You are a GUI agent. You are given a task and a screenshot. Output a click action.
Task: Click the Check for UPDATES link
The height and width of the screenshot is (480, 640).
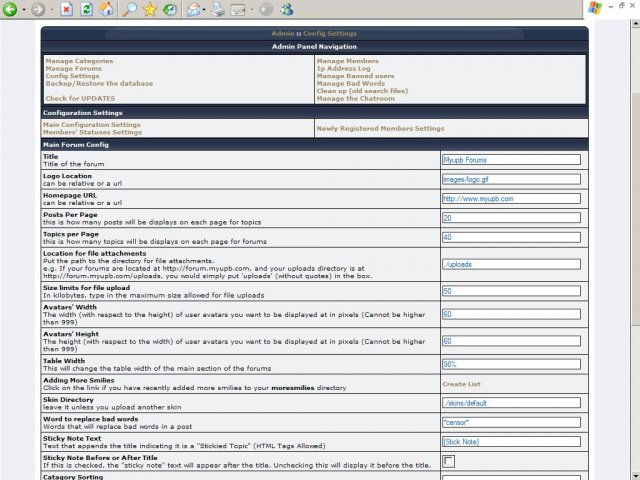coord(80,98)
